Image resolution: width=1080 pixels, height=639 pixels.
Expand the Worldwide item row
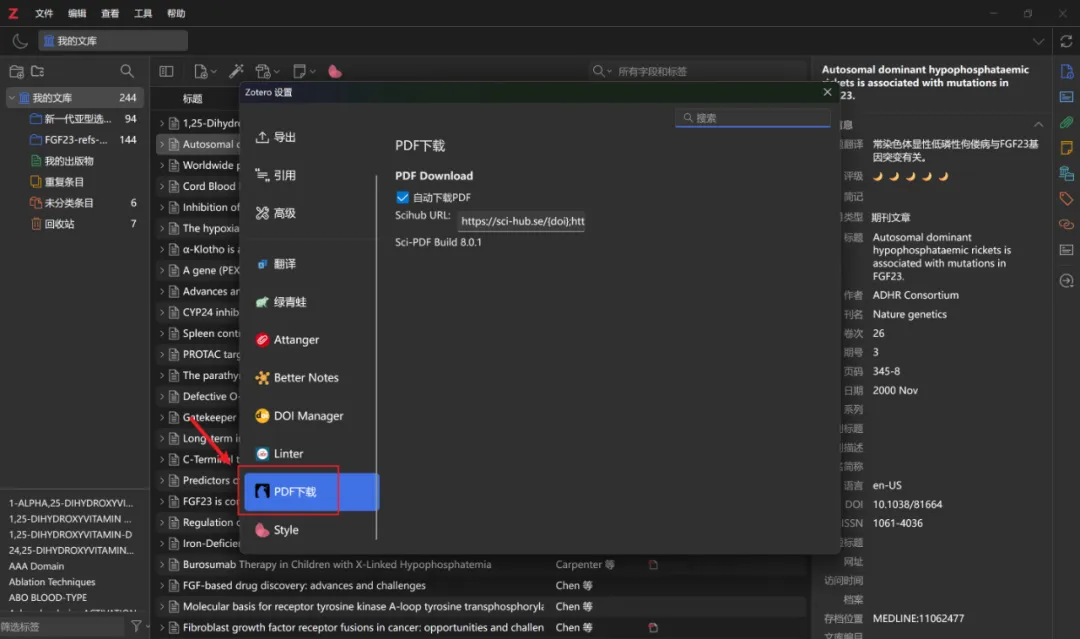pyautogui.click(x=162, y=165)
